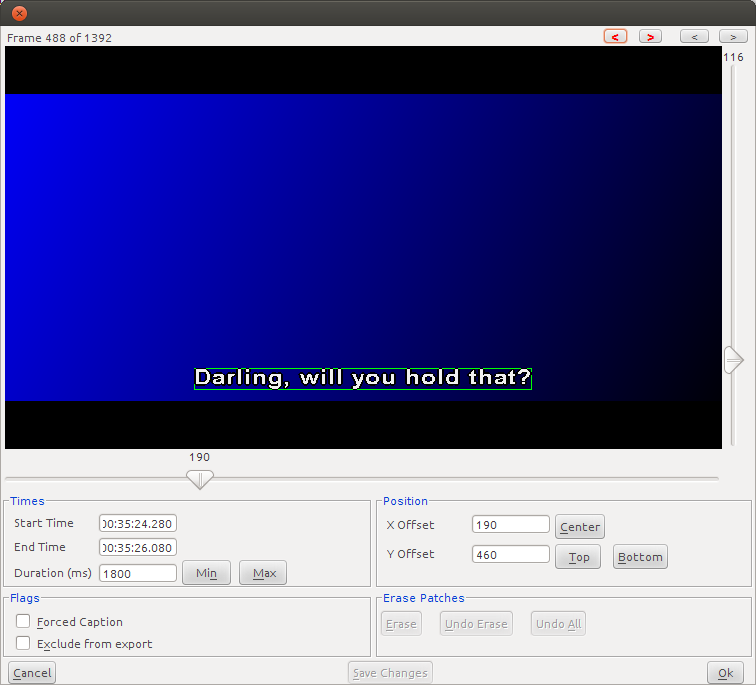Enable the Forced Caption checkbox
The width and height of the screenshot is (756, 685).
pos(23,621)
